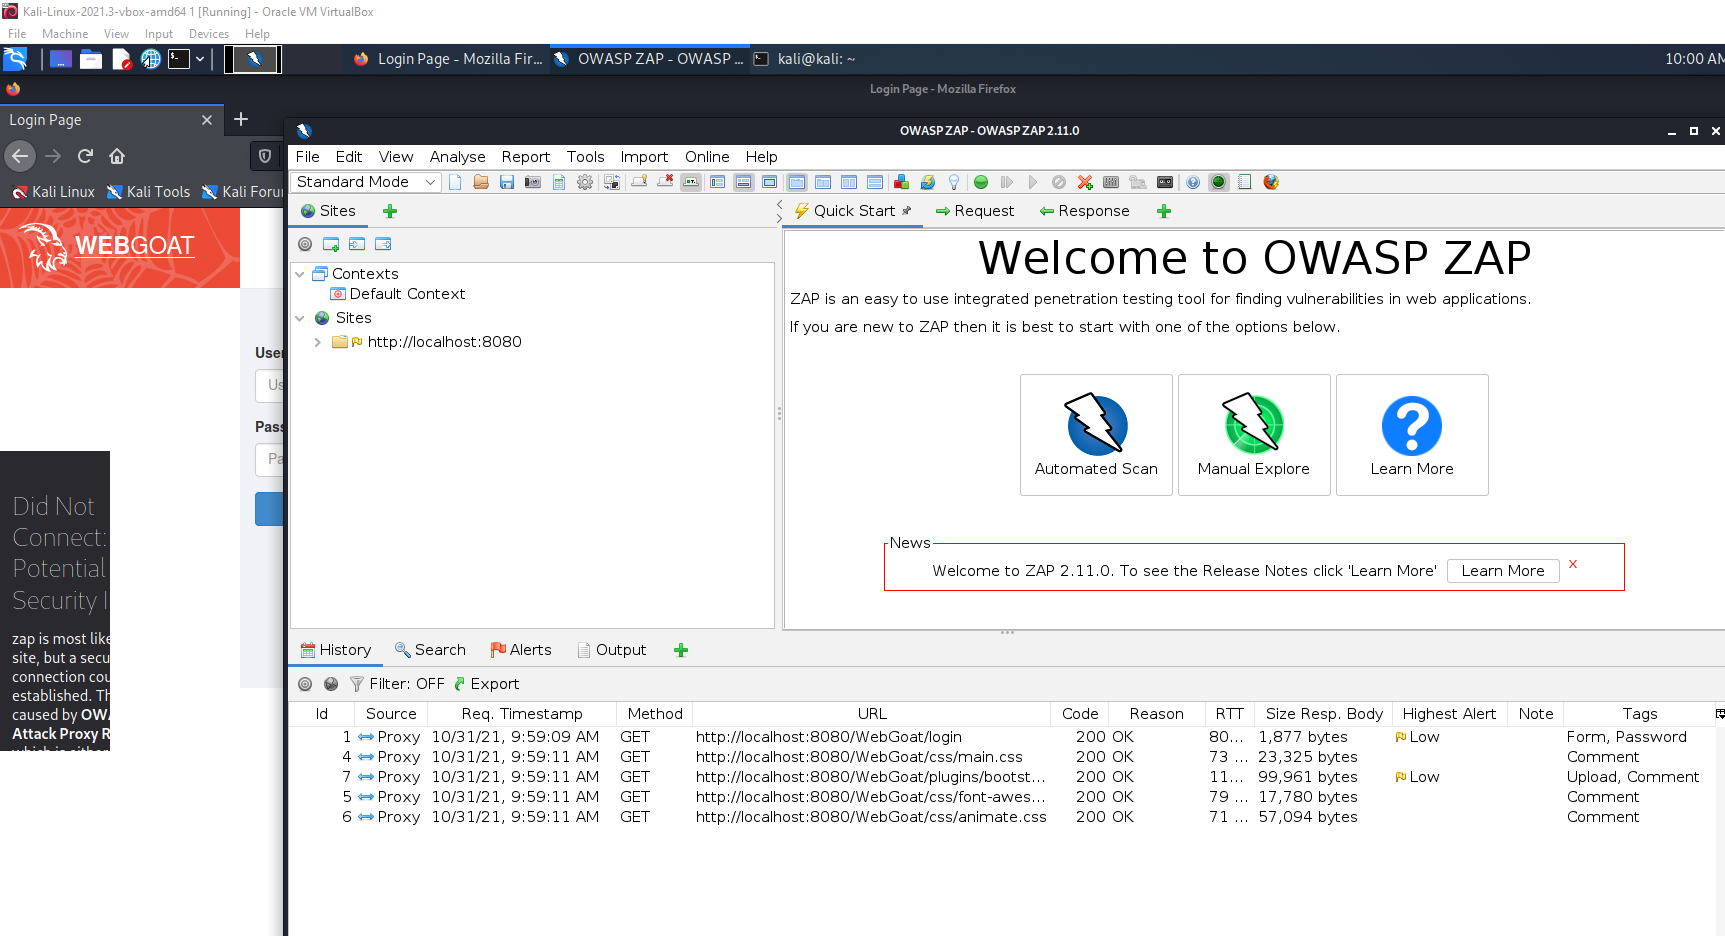
Task: Open the Tools menu
Action: tap(585, 157)
